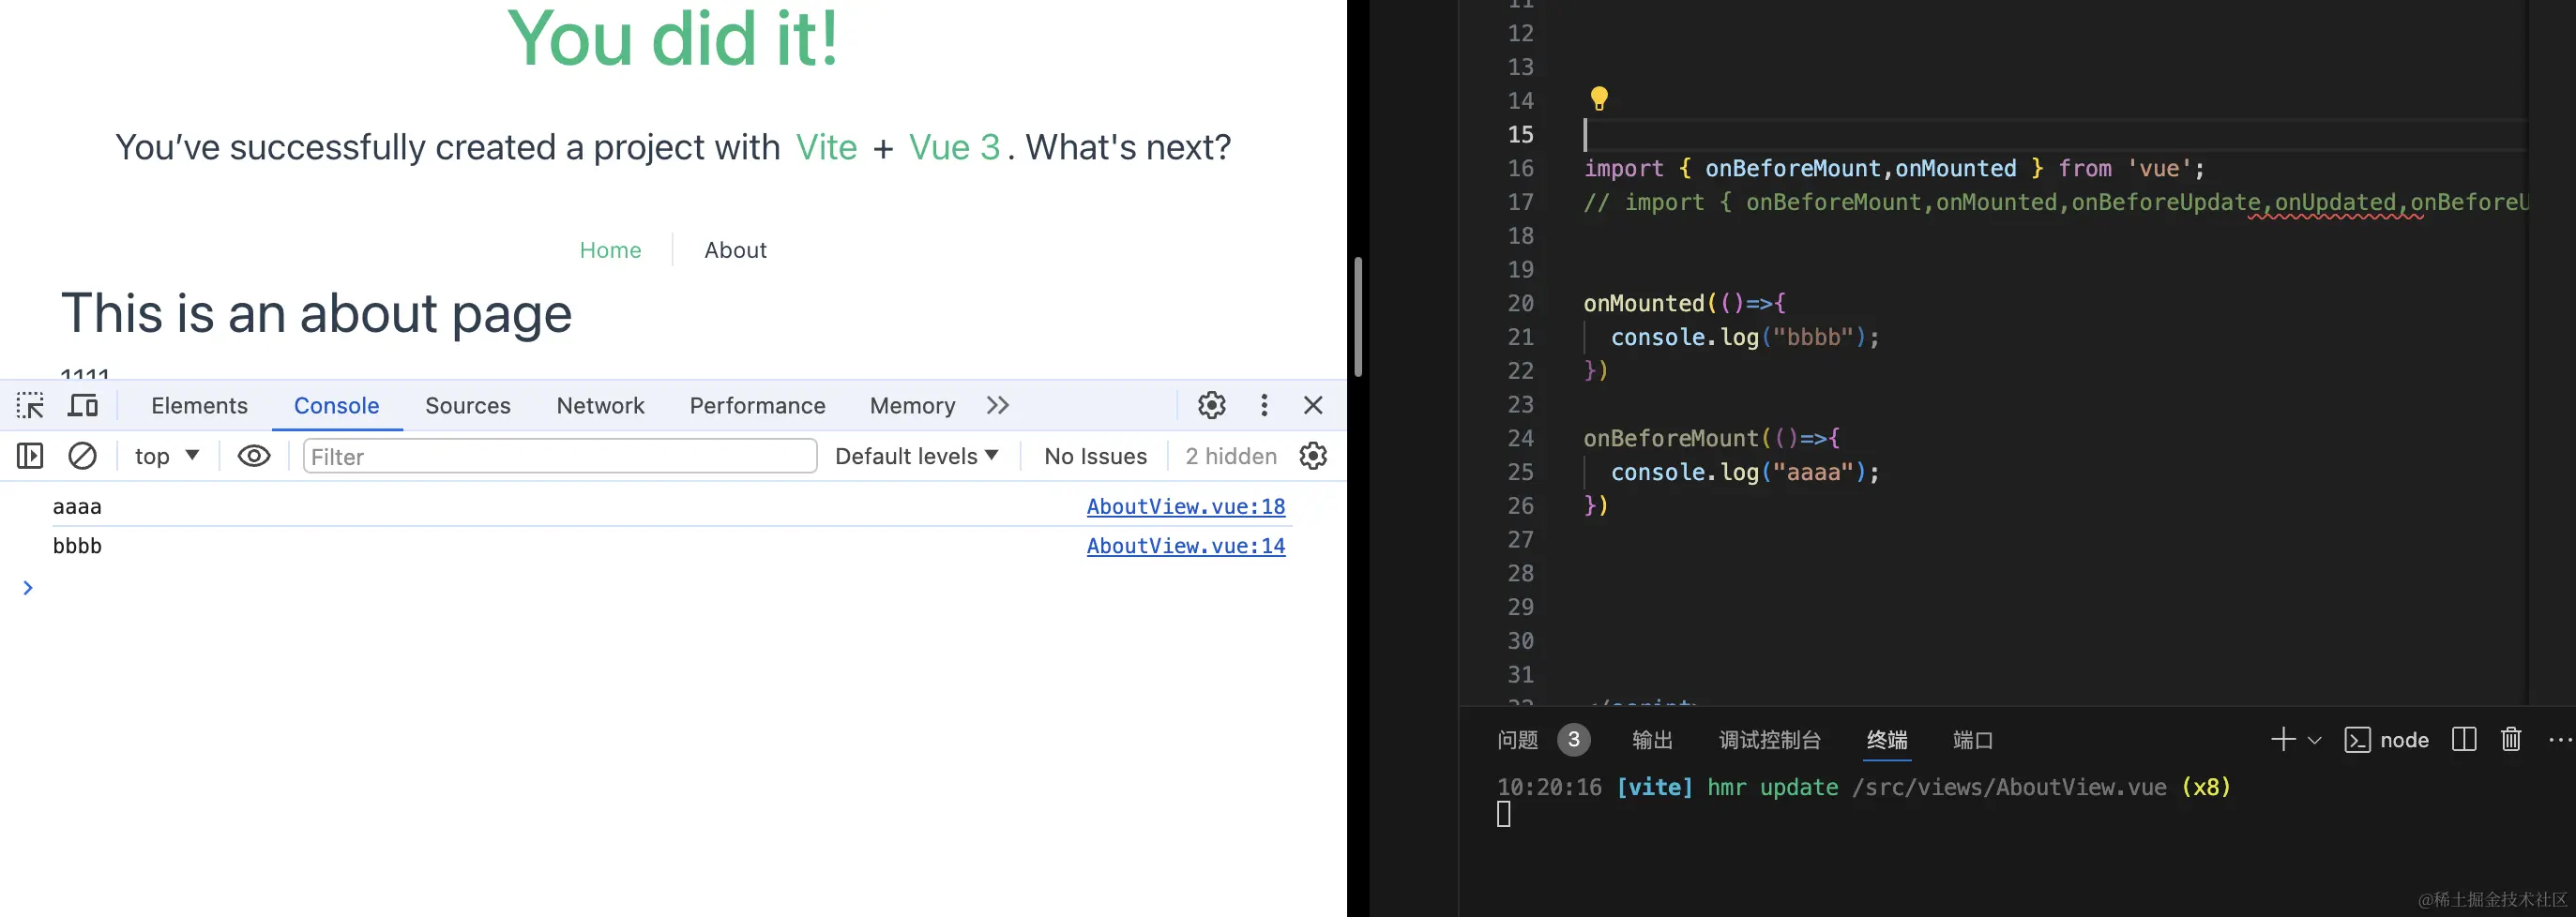Open the Sources tab
This screenshot has width=2576, height=917.
click(468, 405)
